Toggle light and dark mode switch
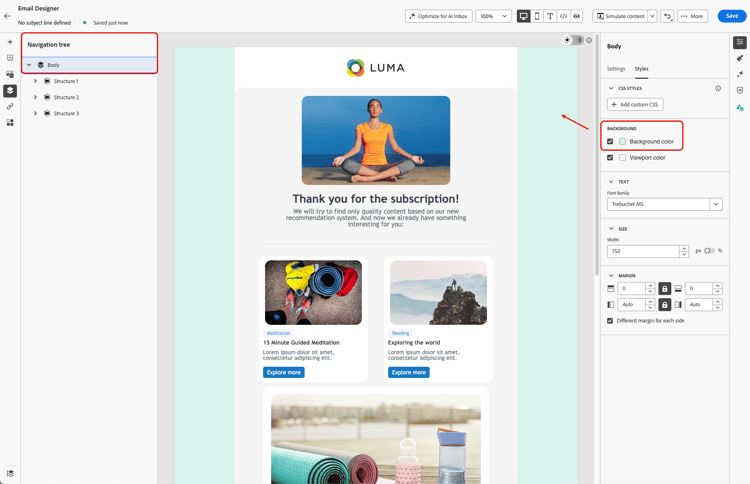This screenshot has height=484, width=750. tap(573, 40)
